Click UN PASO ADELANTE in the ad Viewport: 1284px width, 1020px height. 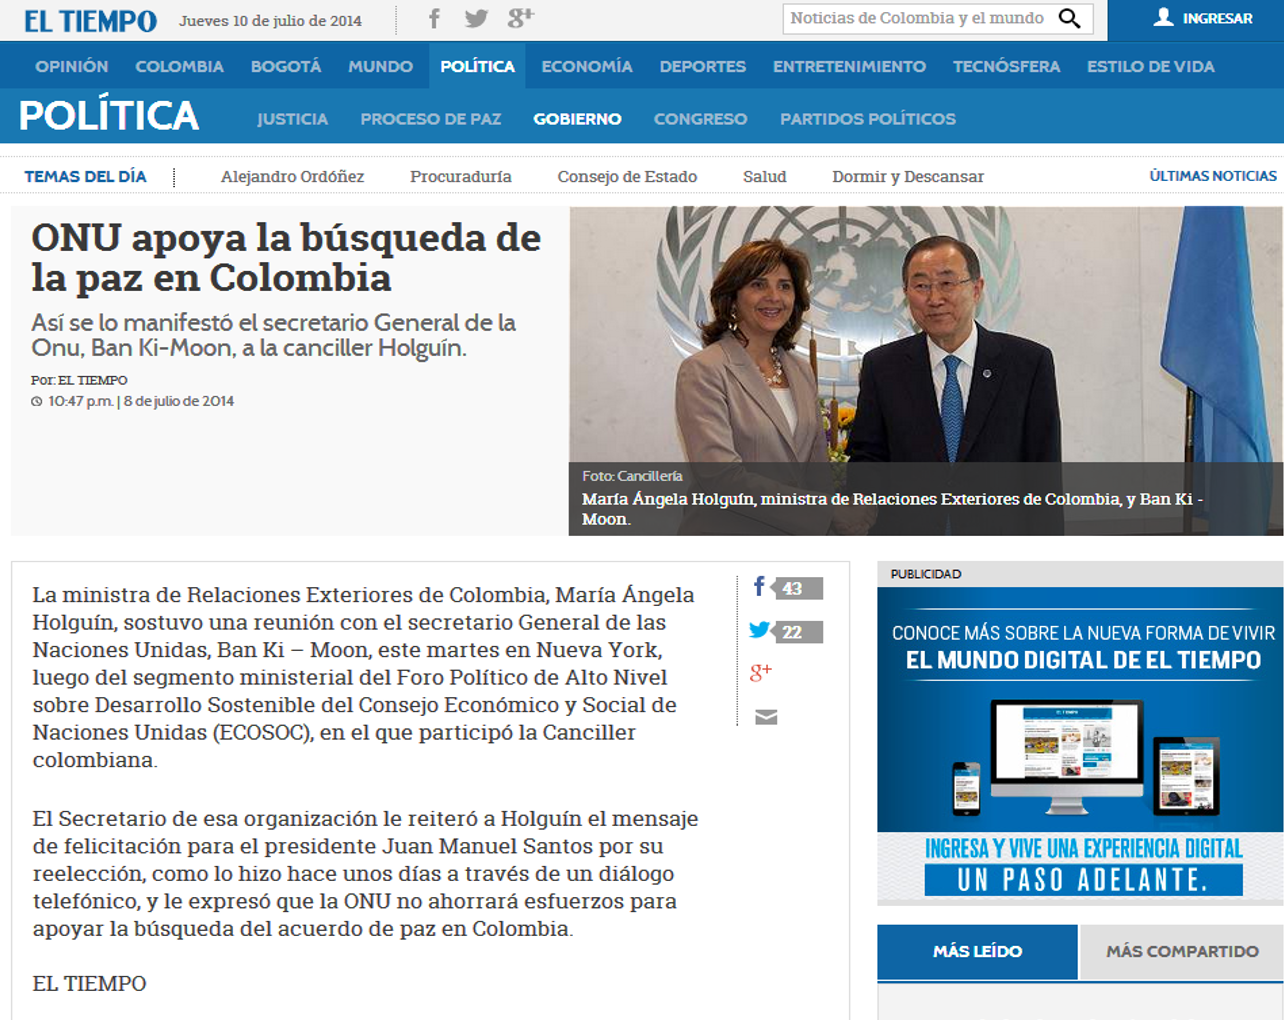point(1083,880)
